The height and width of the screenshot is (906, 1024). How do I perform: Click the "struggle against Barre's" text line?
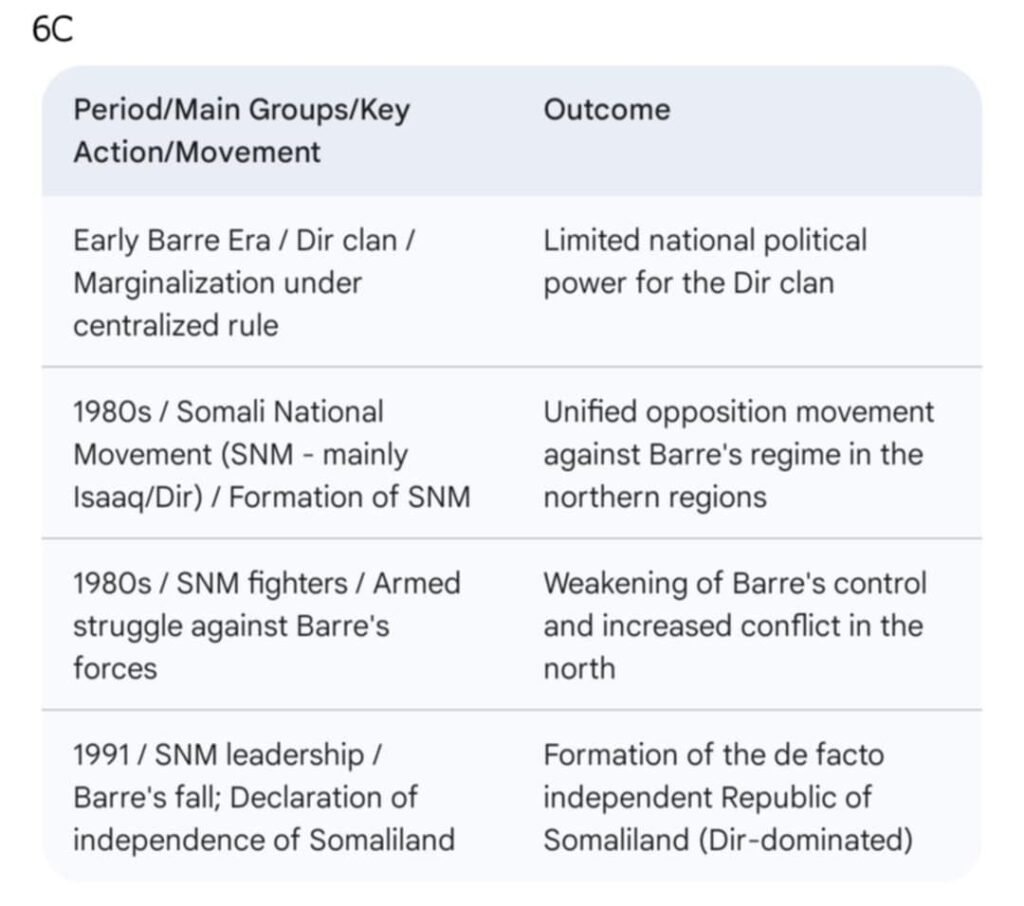231,626
